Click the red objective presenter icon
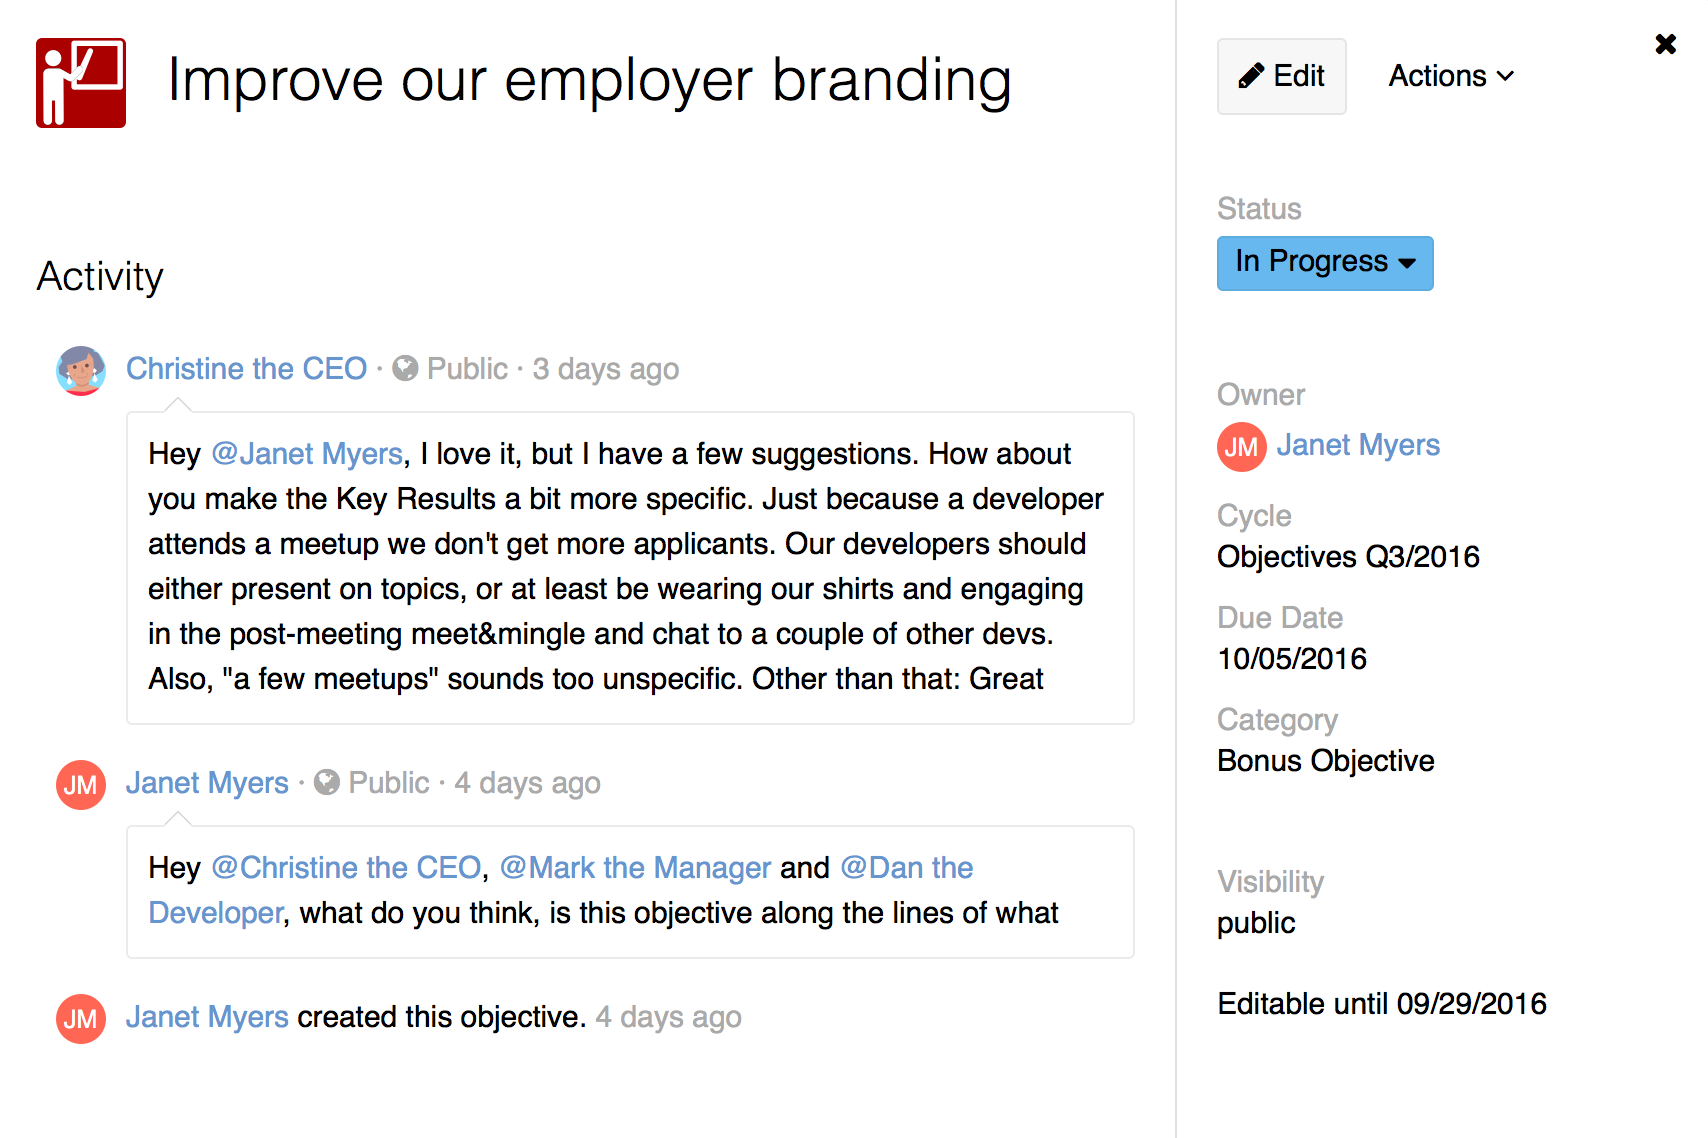Image resolution: width=1708 pixels, height=1138 pixels. (80, 84)
